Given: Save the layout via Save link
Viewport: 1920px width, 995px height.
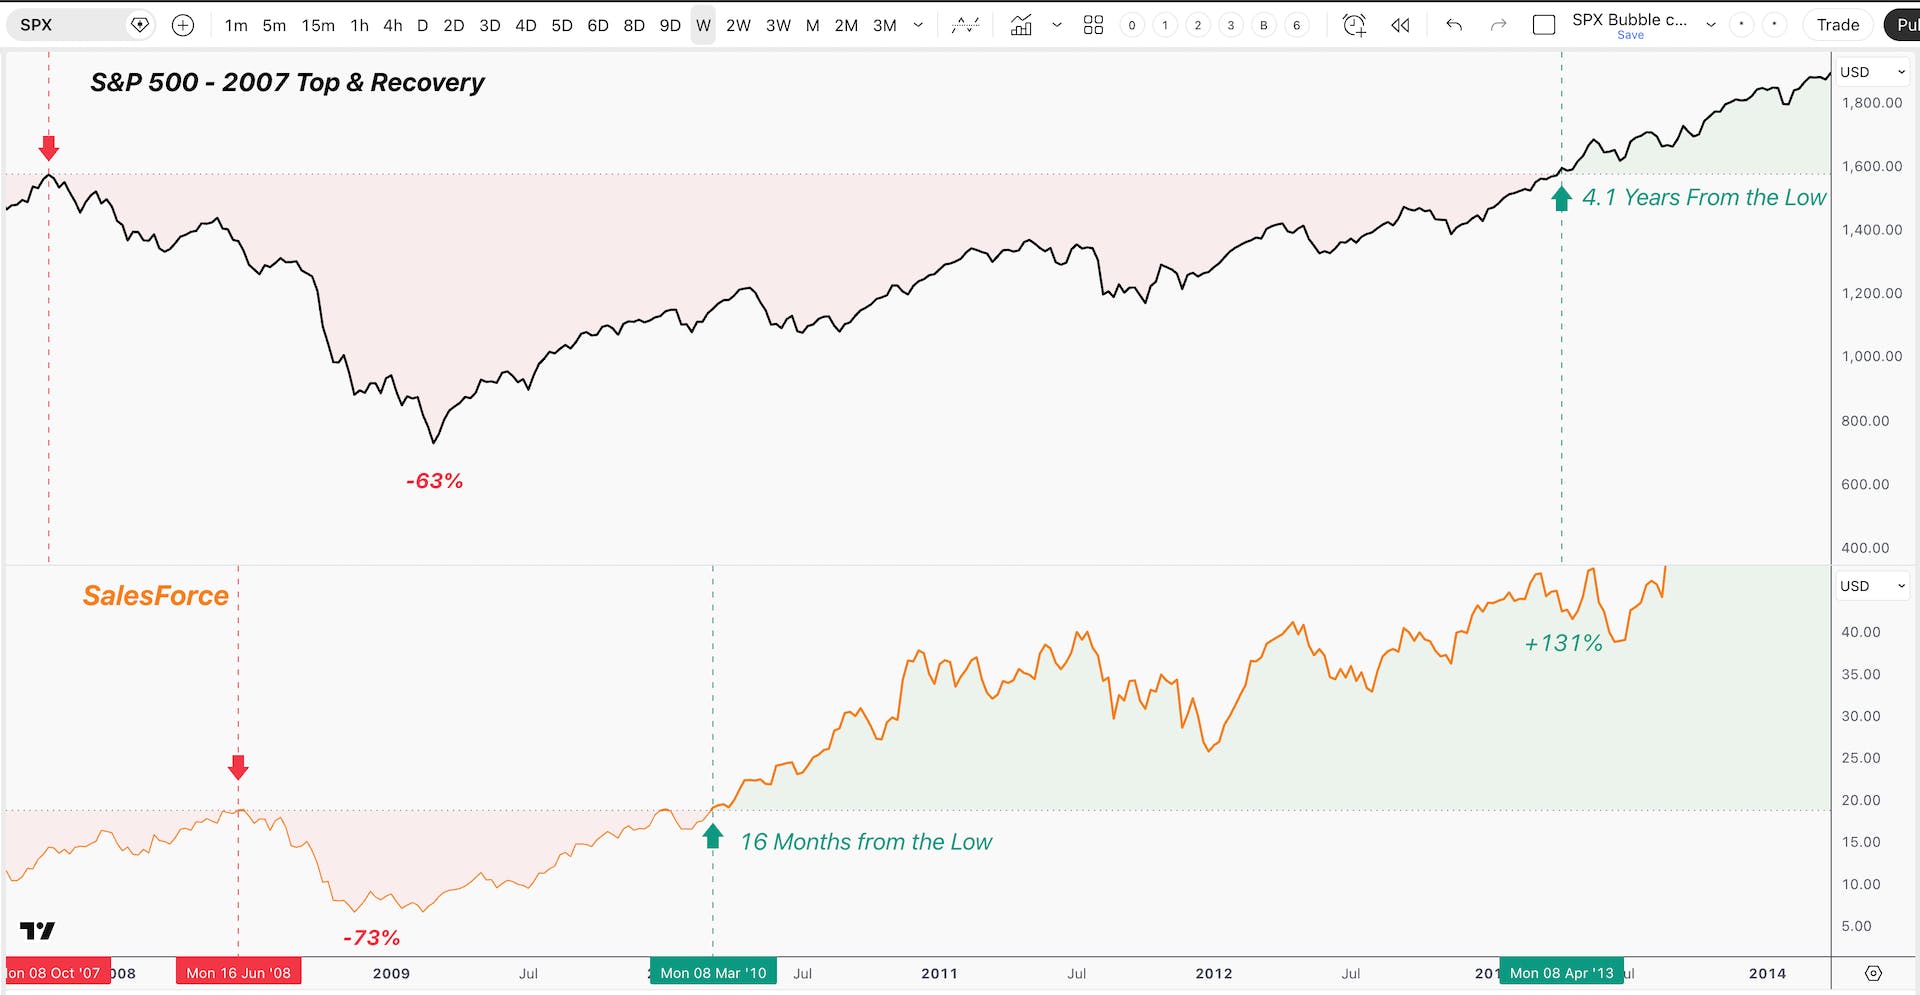Looking at the screenshot, I should point(1630,35).
